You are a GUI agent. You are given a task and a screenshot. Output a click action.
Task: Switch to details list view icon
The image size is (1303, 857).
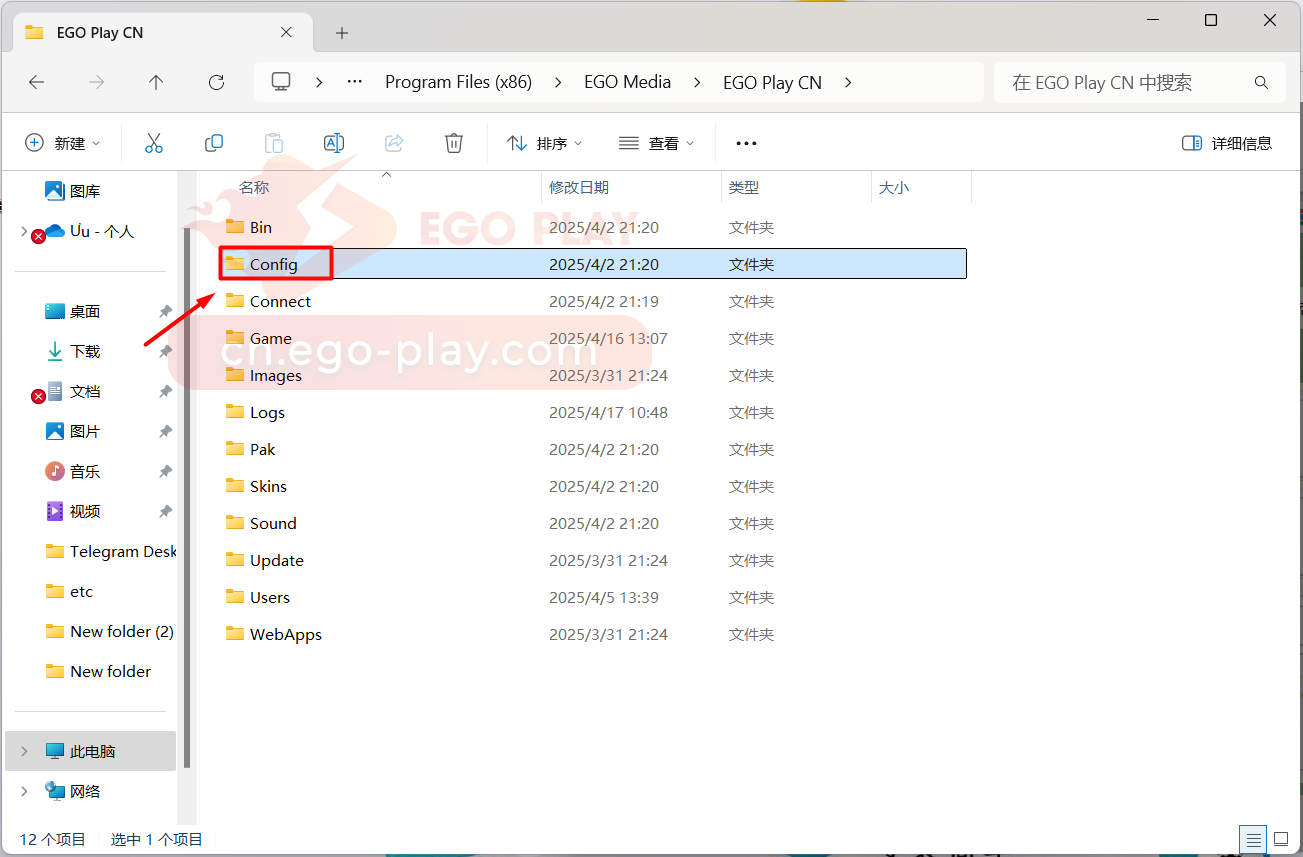click(x=1251, y=839)
